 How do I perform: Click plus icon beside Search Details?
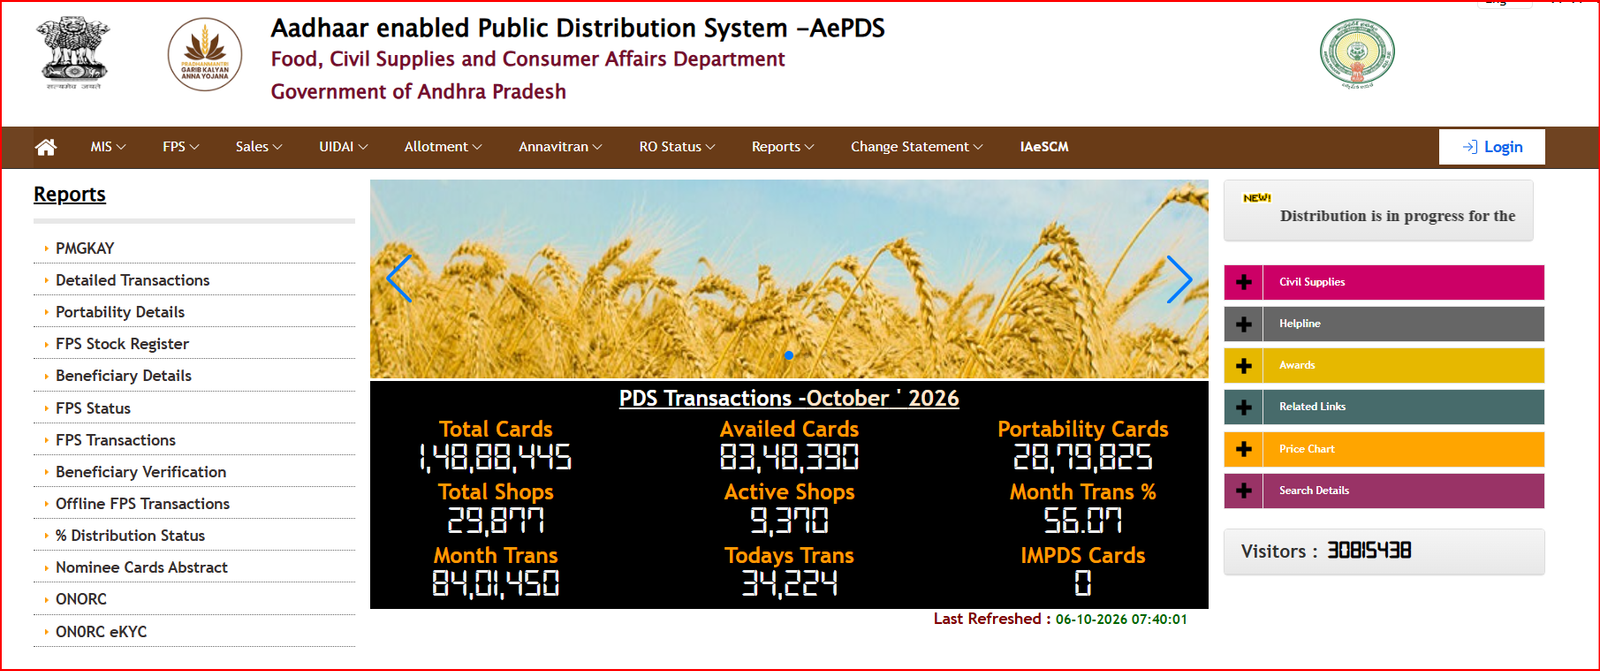1244,491
